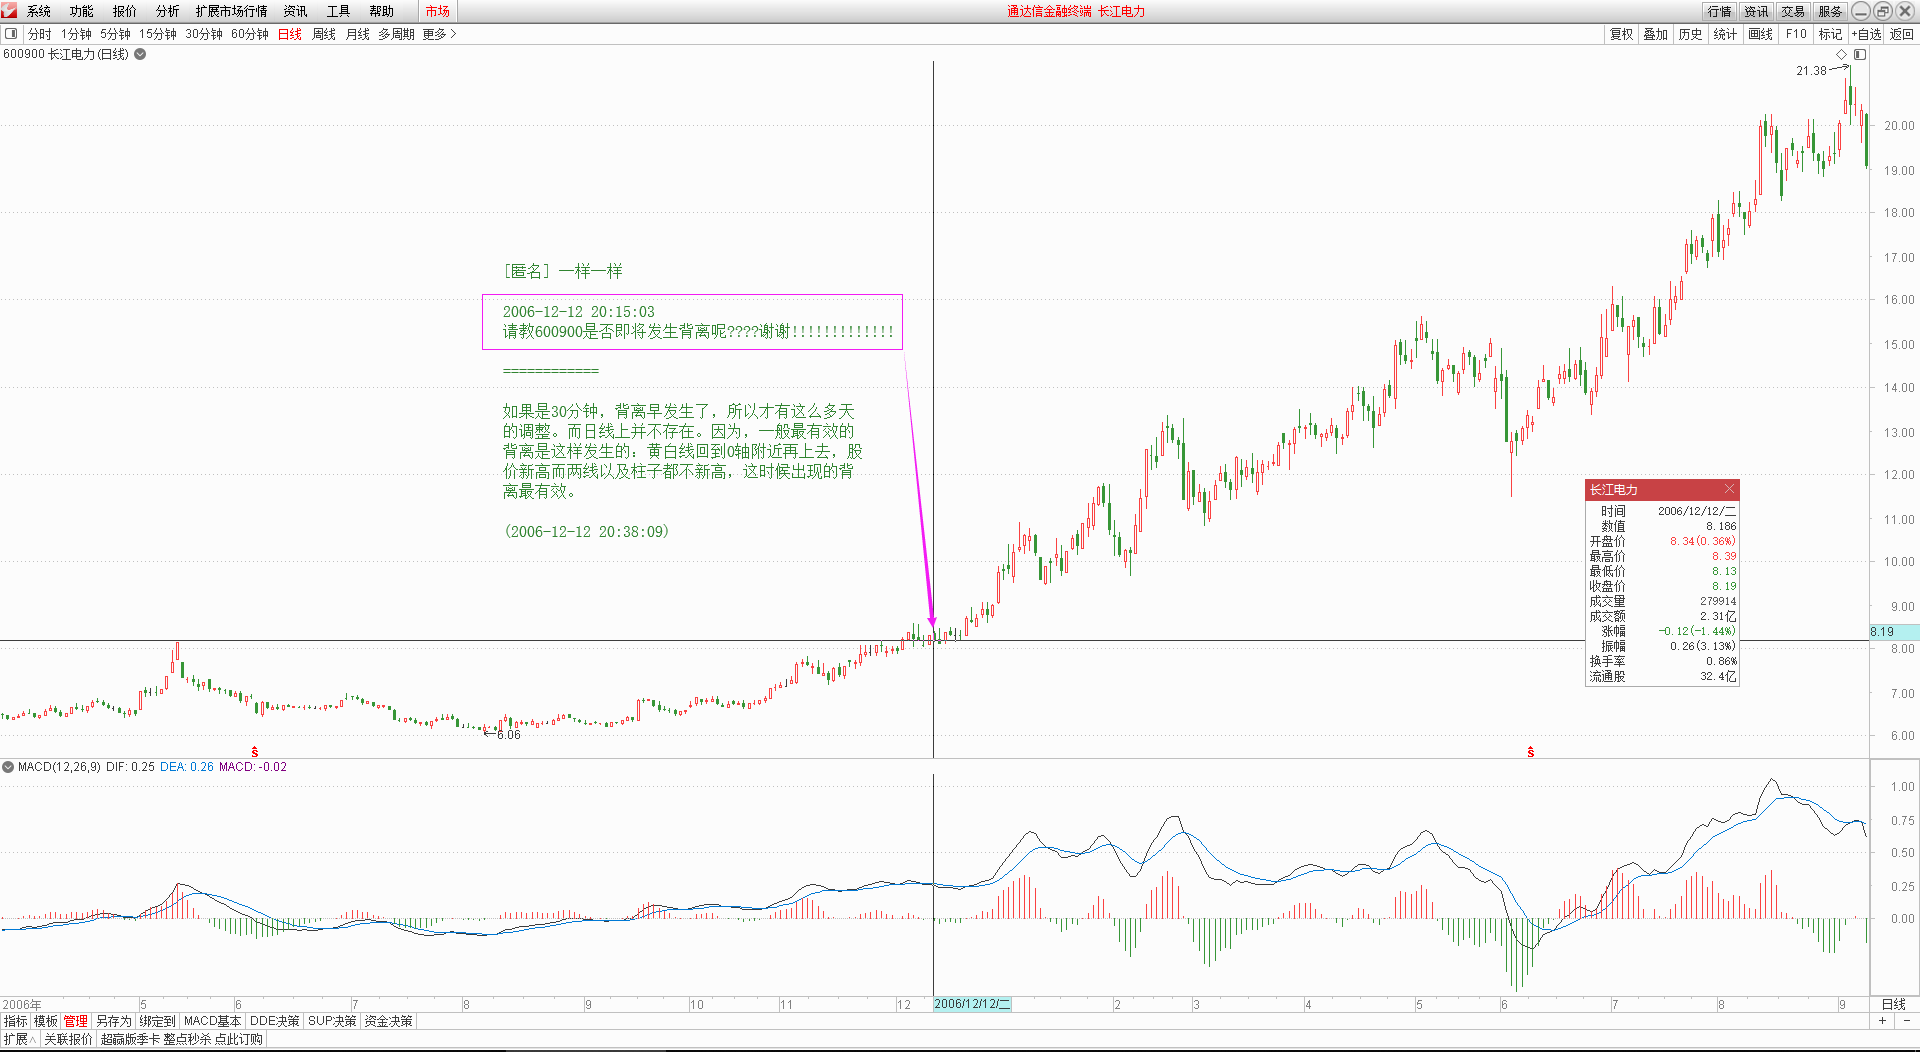Click the 历史 history icon
Image resolution: width=1920 pixels, height=1052 pixels.
pyautogui.click(x=1690, y=33)
